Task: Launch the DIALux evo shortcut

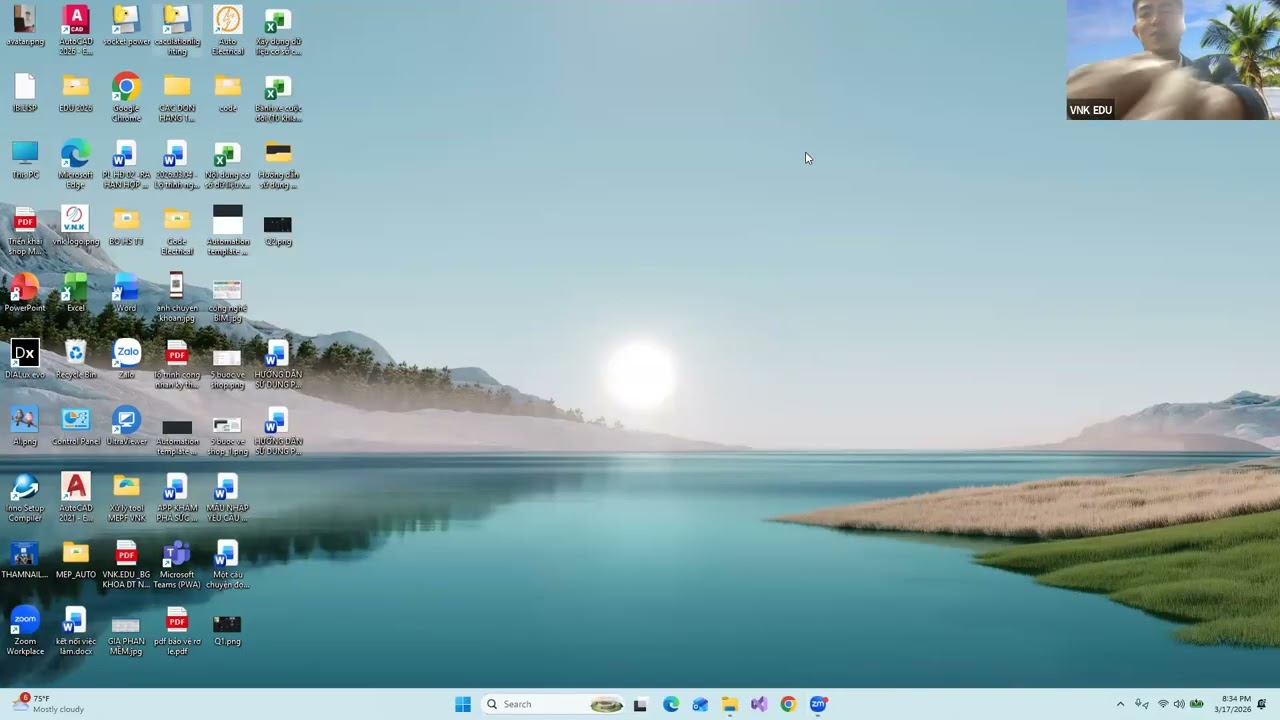Action: click(x=25, y=360)
